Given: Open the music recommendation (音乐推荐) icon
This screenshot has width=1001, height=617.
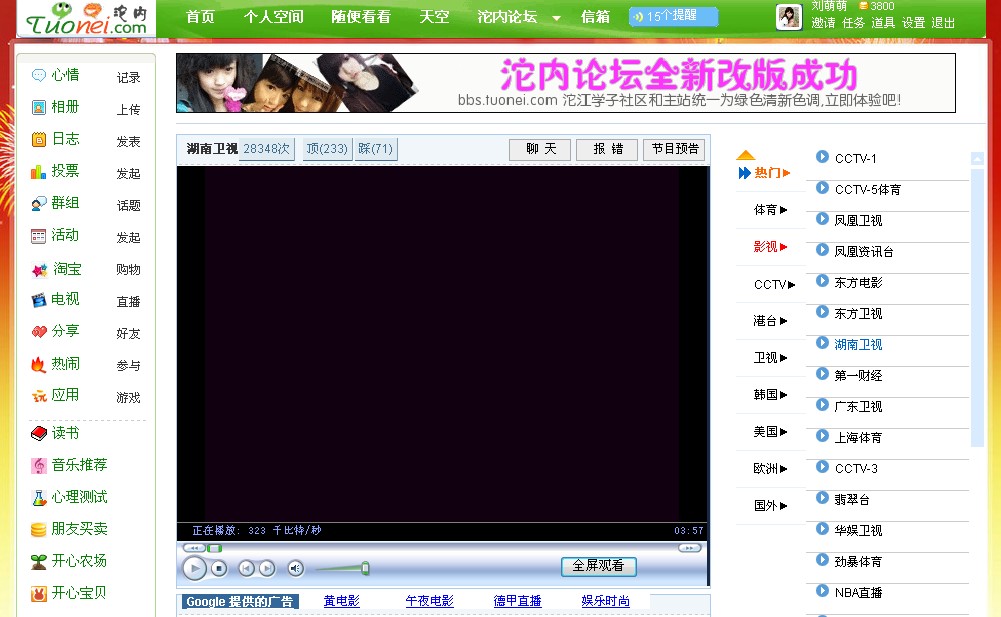Looking at the screenshot, I should (x=39, y=466).
